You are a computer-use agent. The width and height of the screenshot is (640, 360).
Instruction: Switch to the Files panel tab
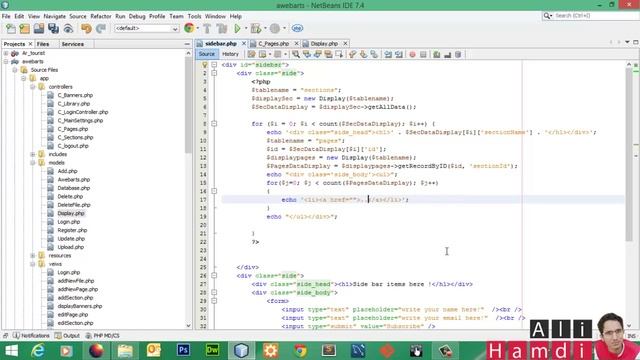coord(43,44)
